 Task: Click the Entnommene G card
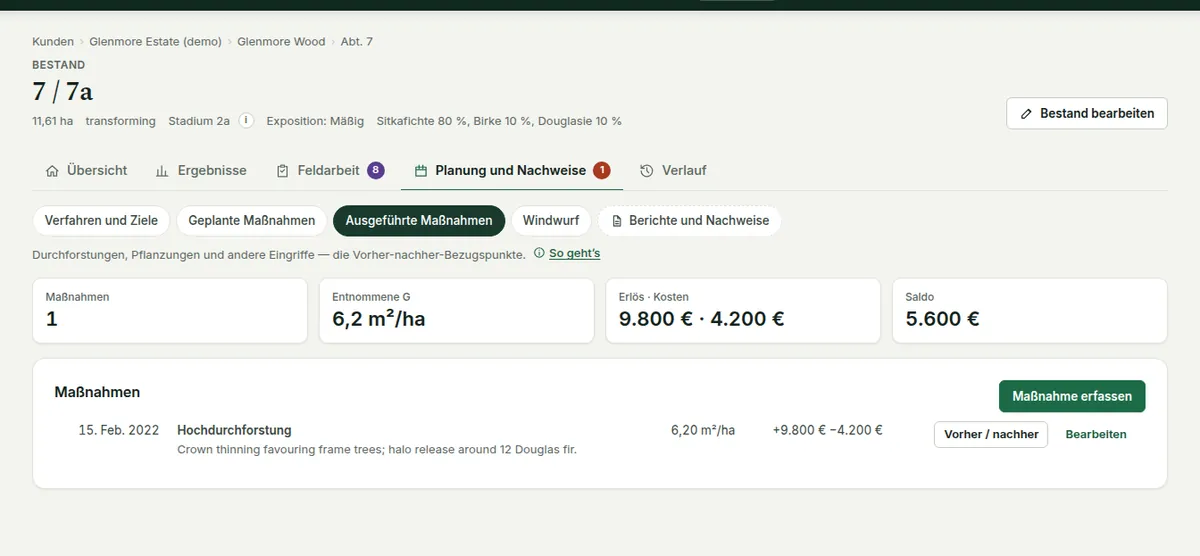tap(456, 311)
